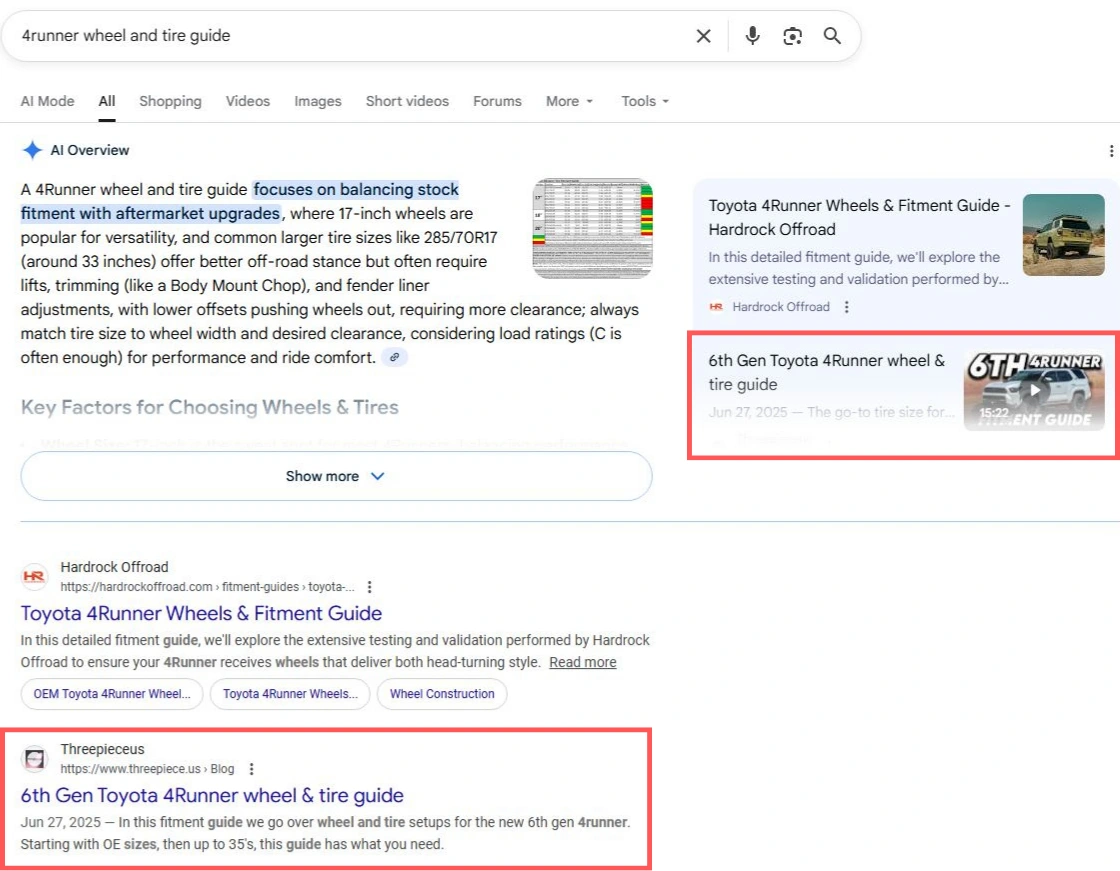1120x871 pixels.
Task: Select the All tab
Action: click(x=106, y=101)
